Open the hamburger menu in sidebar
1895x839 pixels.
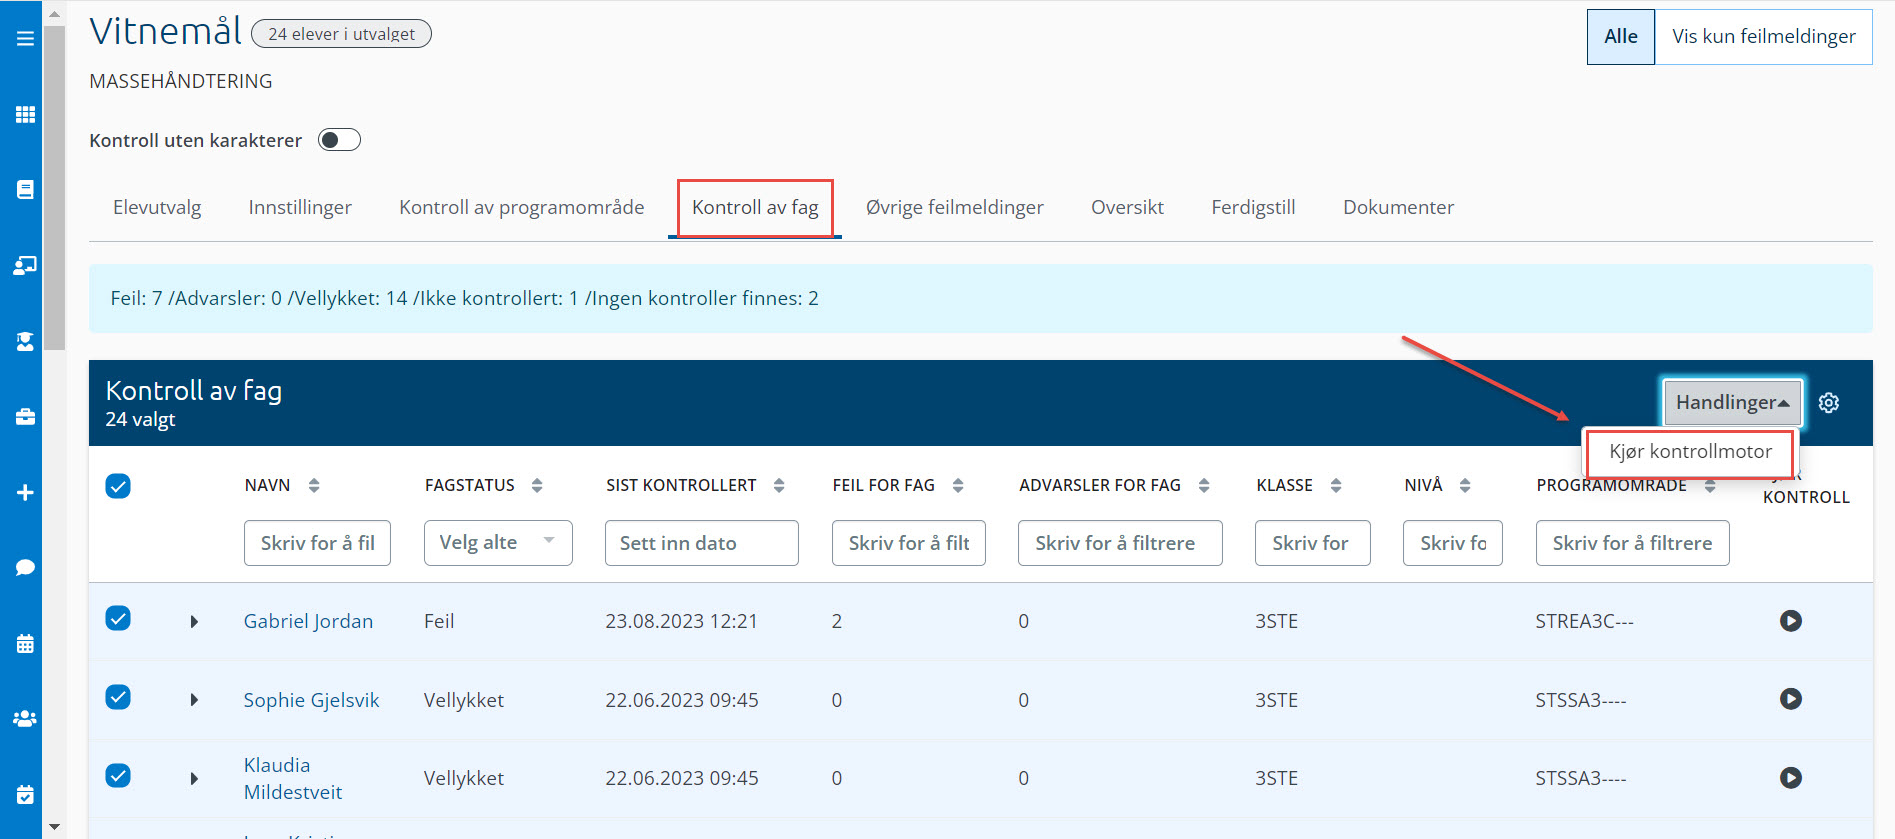(x=25, y=38)
